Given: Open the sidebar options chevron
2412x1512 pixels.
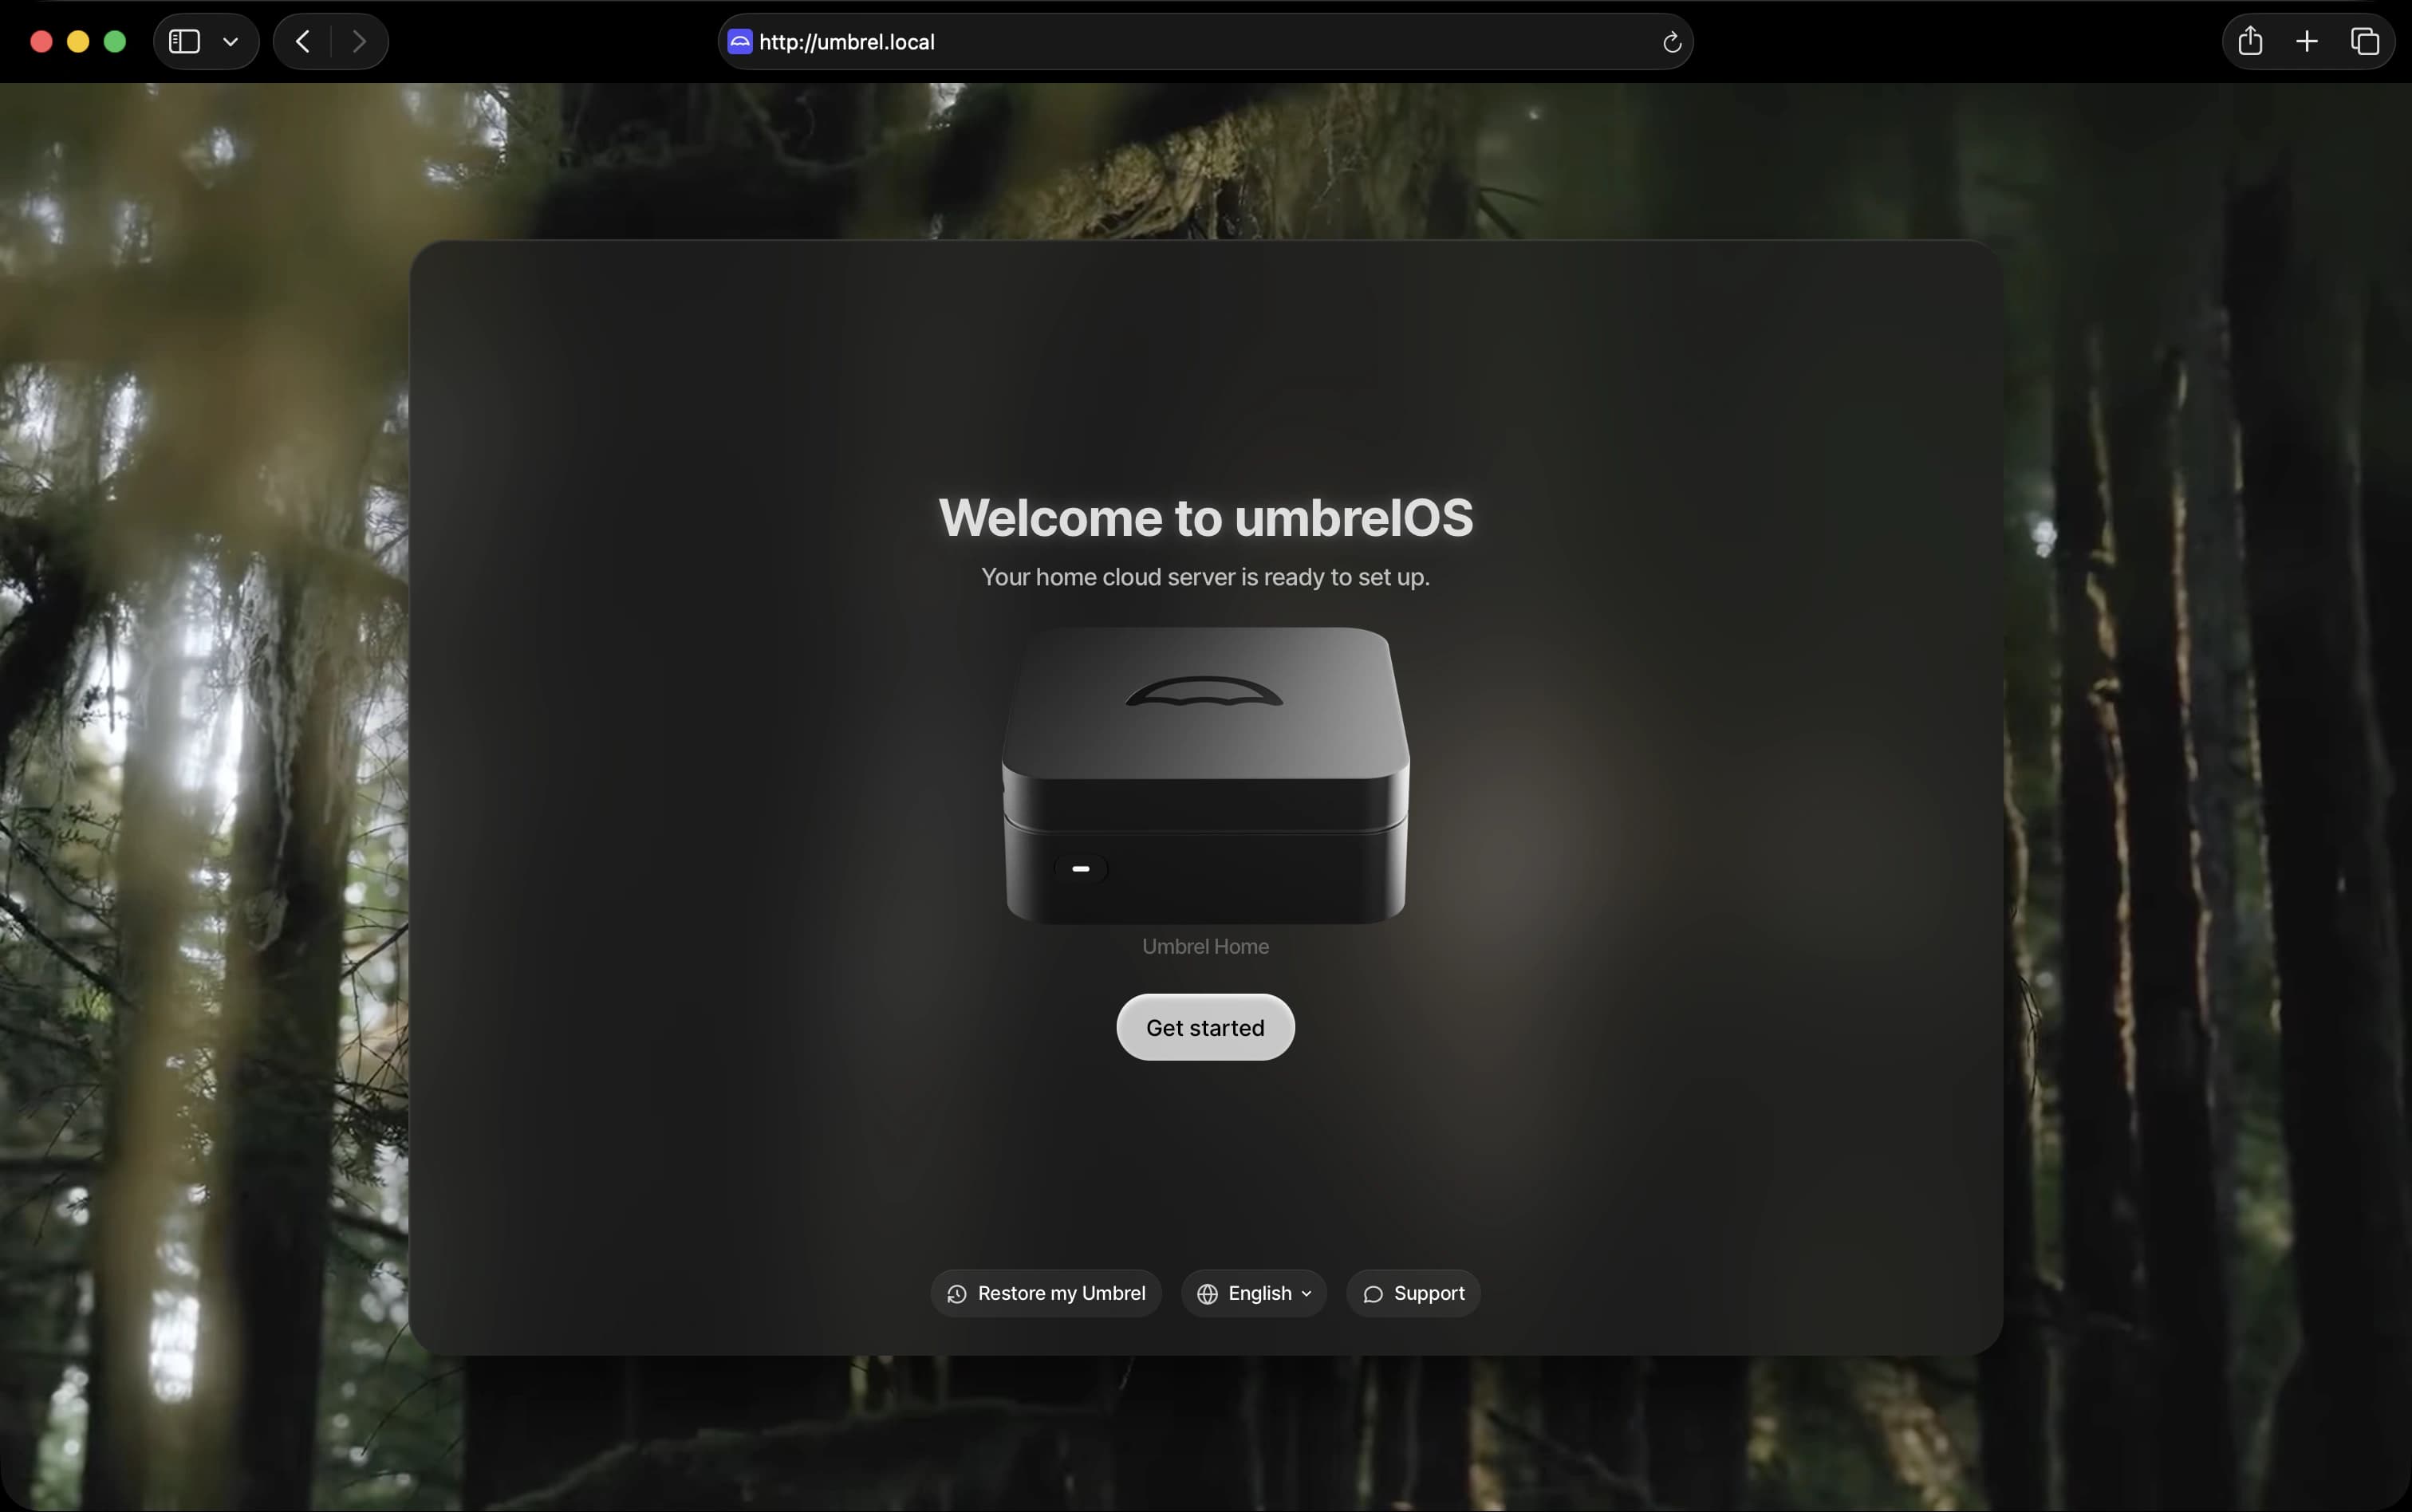Looking at the screenshot, I should pyautogui.click(x=230, y=41).
